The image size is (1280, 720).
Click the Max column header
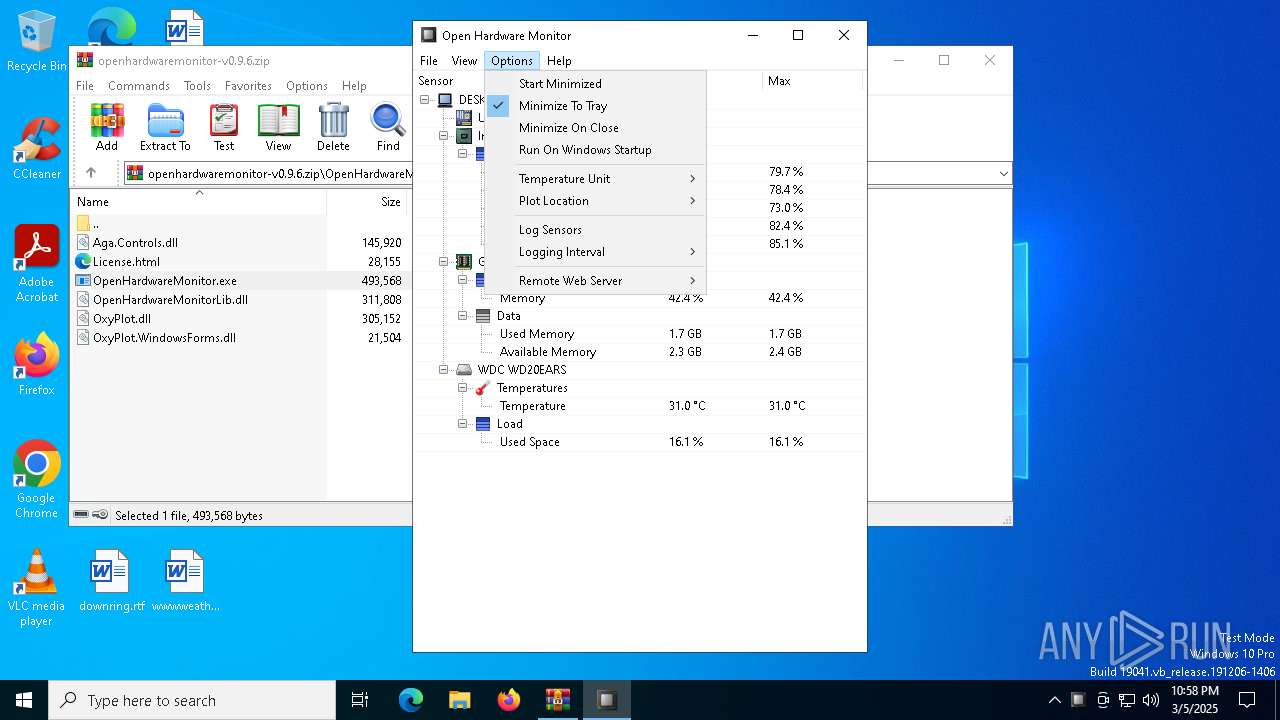[812, 81]
